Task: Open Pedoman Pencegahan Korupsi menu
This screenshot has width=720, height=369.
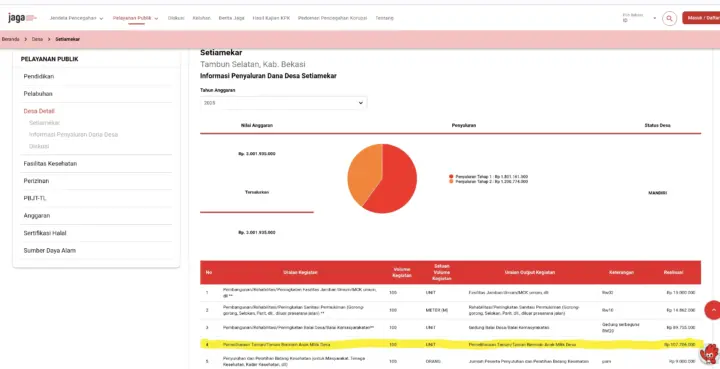Action: click(332, 18)
